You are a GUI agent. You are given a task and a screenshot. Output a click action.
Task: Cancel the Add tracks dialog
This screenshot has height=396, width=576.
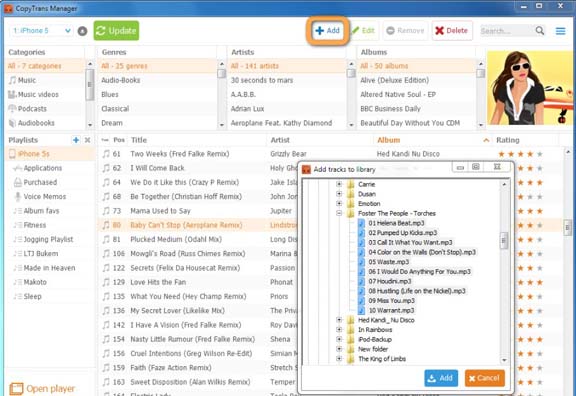[485, 378]
